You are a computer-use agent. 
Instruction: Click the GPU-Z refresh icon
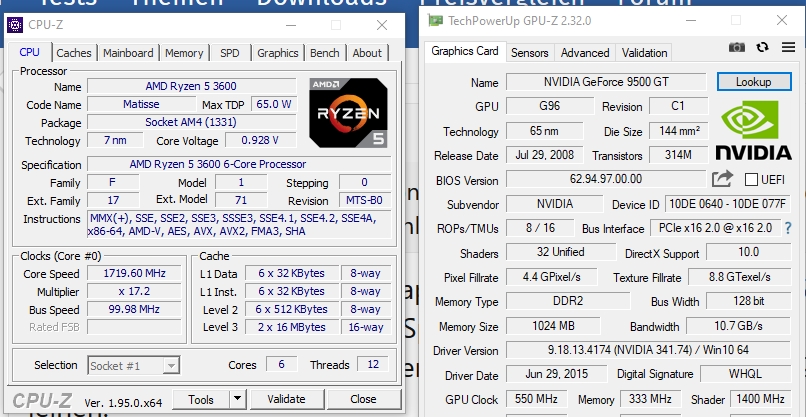pyautogui.click(x=762, y=47)
